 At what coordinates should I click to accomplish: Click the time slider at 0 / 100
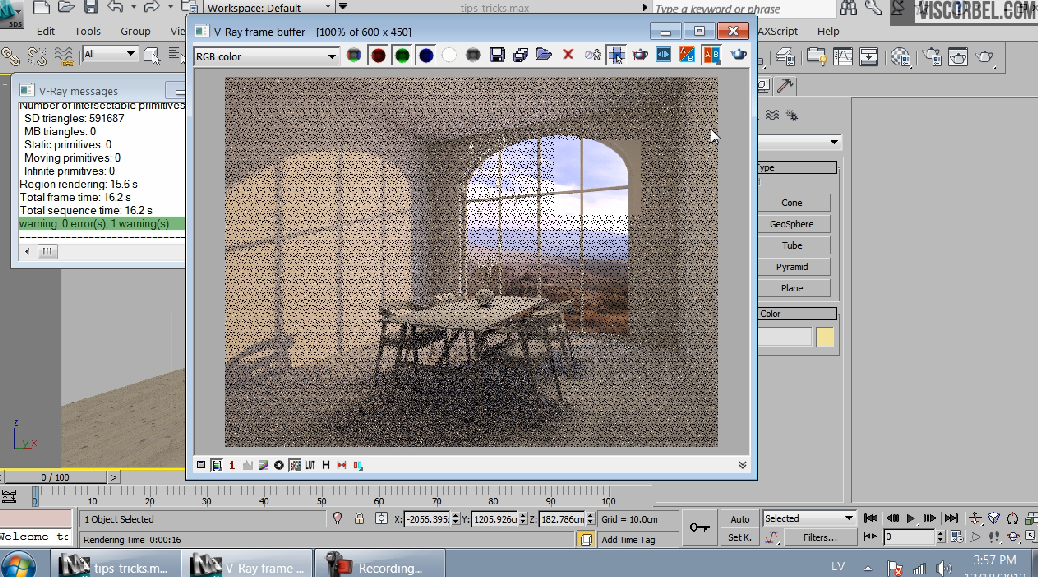55,477
